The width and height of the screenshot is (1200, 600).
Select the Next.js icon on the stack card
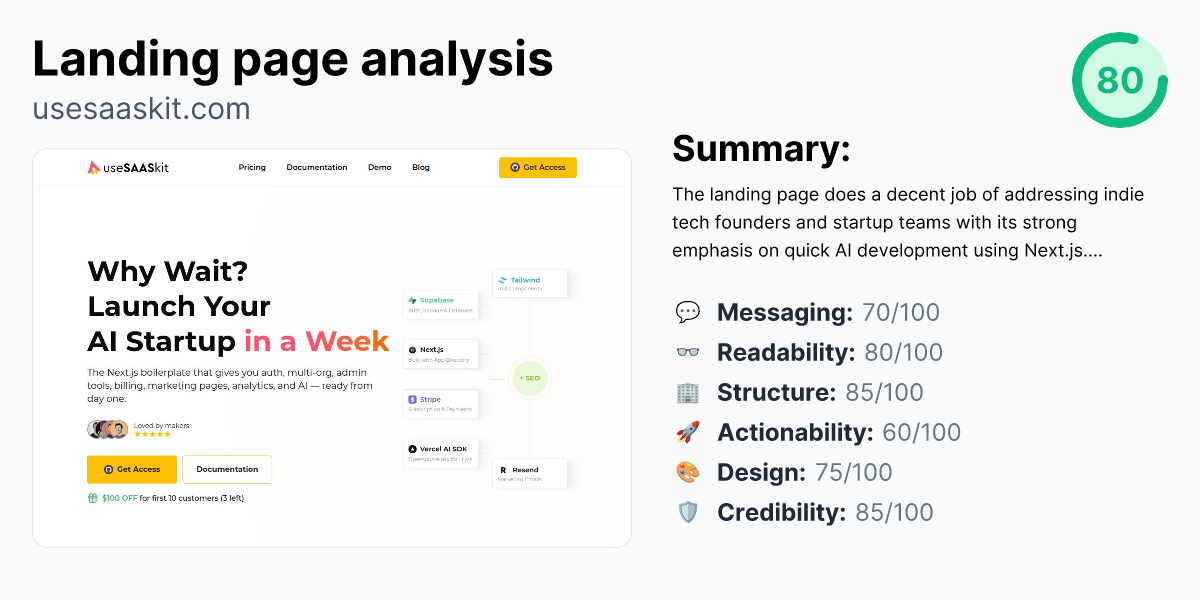pyautogui.click(x=412, y=349)
